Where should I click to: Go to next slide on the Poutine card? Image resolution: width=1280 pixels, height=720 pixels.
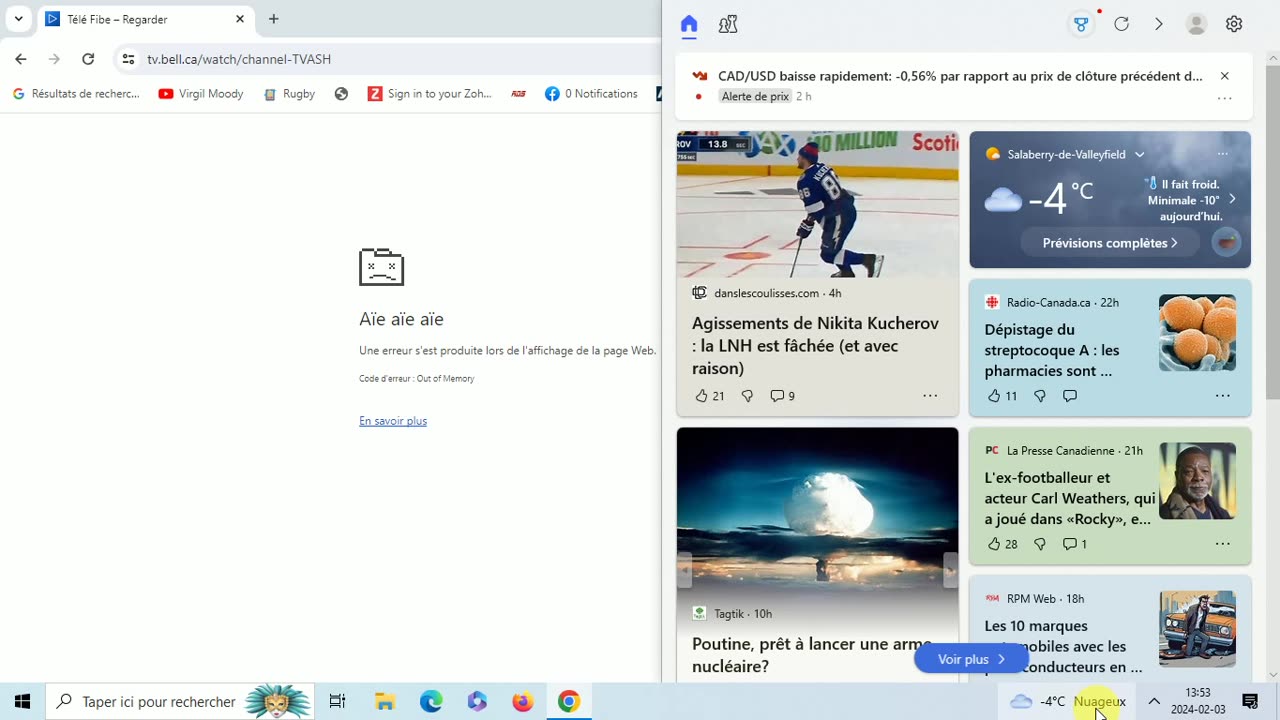[950, 571]
